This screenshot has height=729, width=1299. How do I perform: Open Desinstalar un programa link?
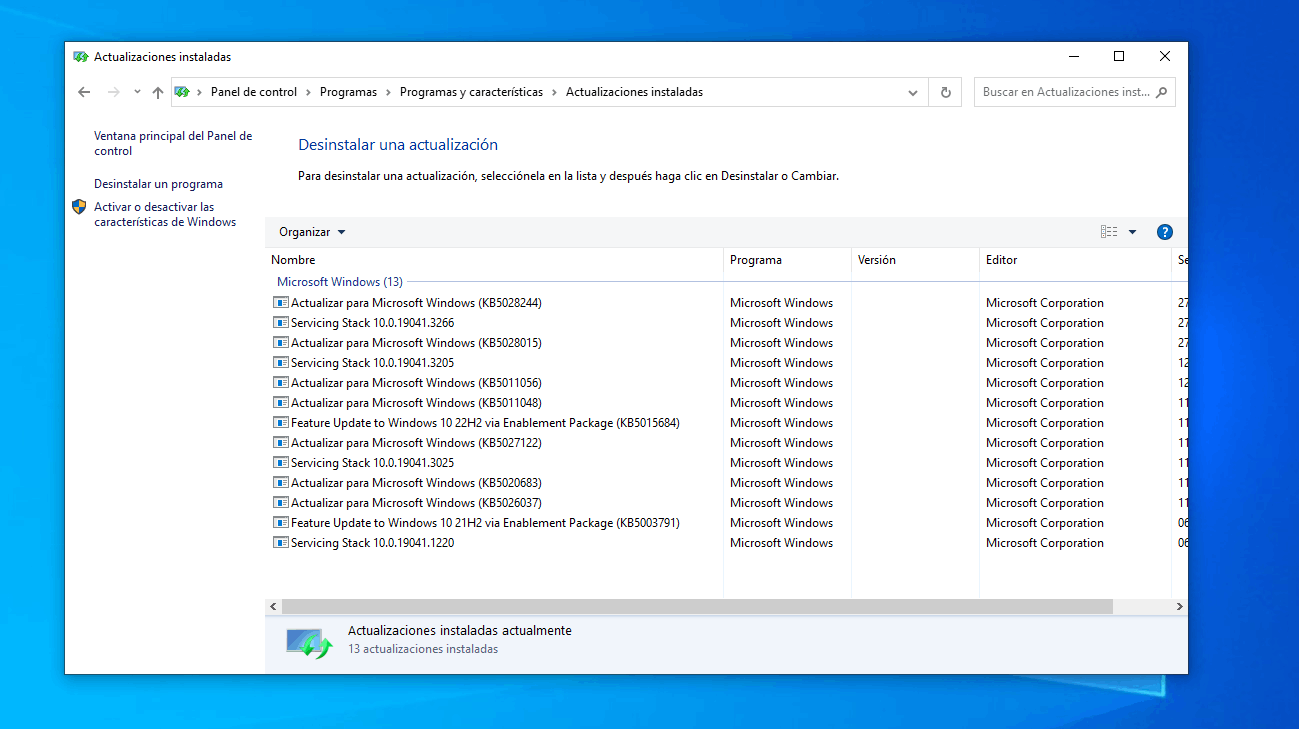158,184
